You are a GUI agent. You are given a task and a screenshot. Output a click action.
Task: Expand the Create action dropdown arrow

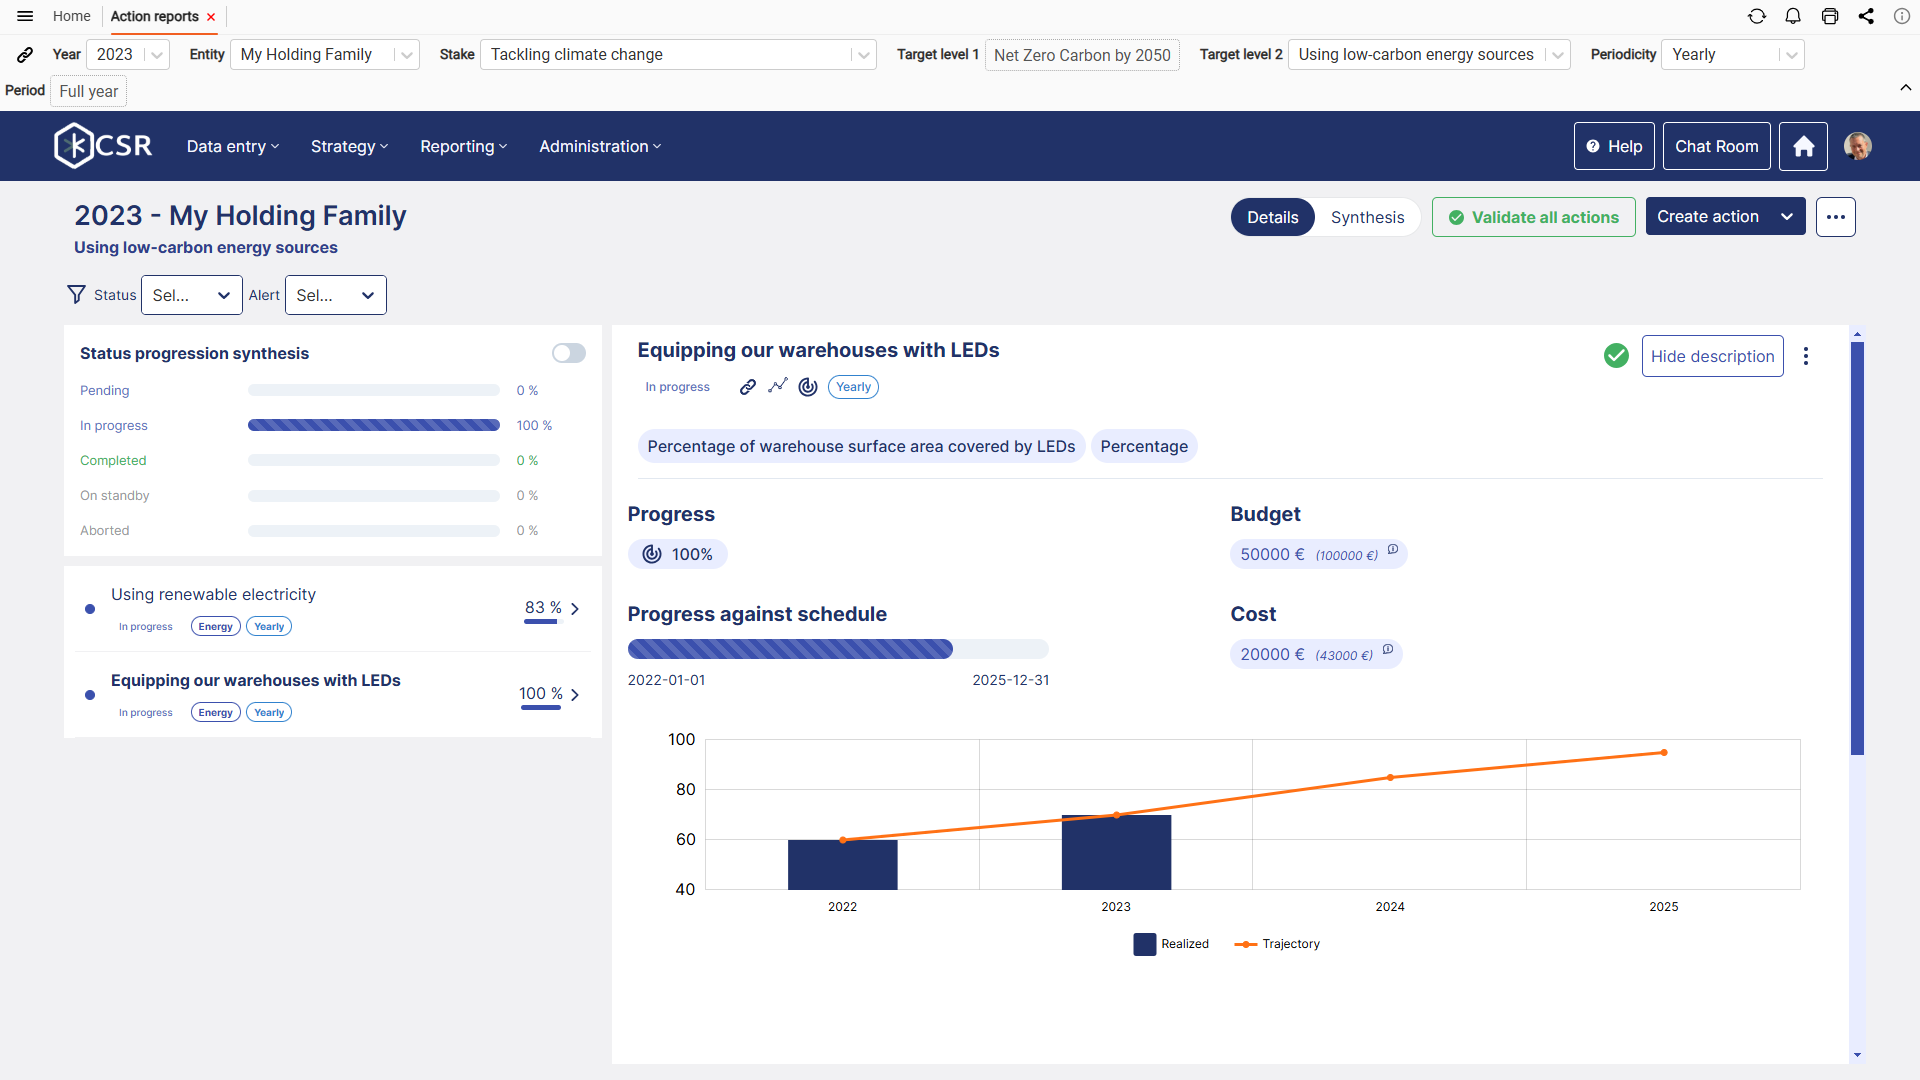pos(1787,217)
